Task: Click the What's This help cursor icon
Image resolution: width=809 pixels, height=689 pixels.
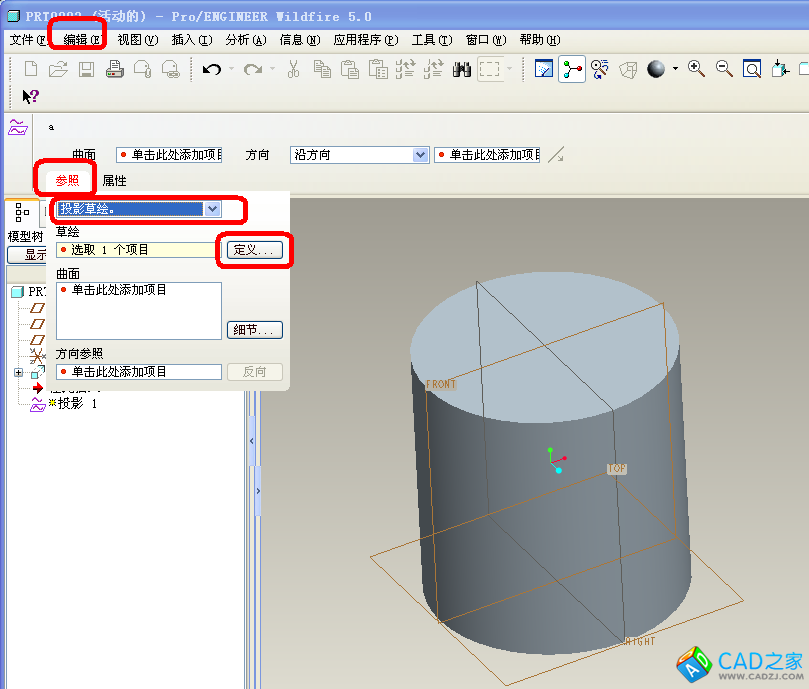Action: pos(30,96)
